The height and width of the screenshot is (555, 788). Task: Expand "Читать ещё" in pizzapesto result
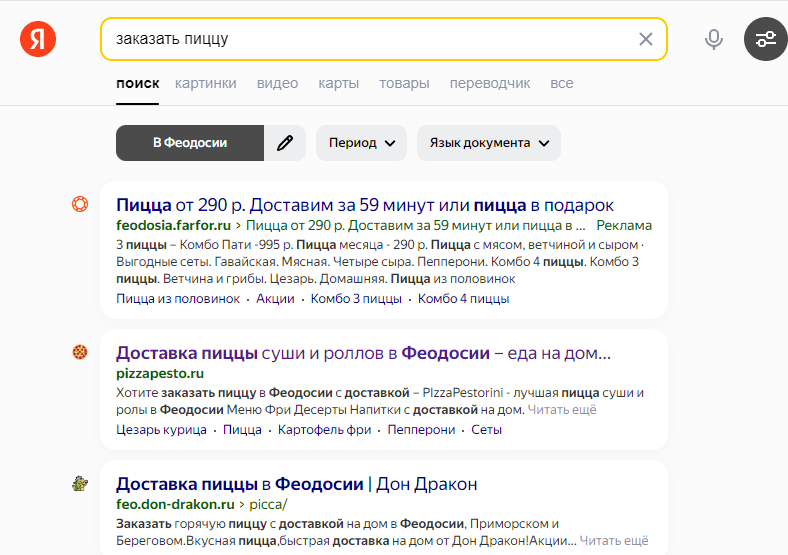[561, 409]
